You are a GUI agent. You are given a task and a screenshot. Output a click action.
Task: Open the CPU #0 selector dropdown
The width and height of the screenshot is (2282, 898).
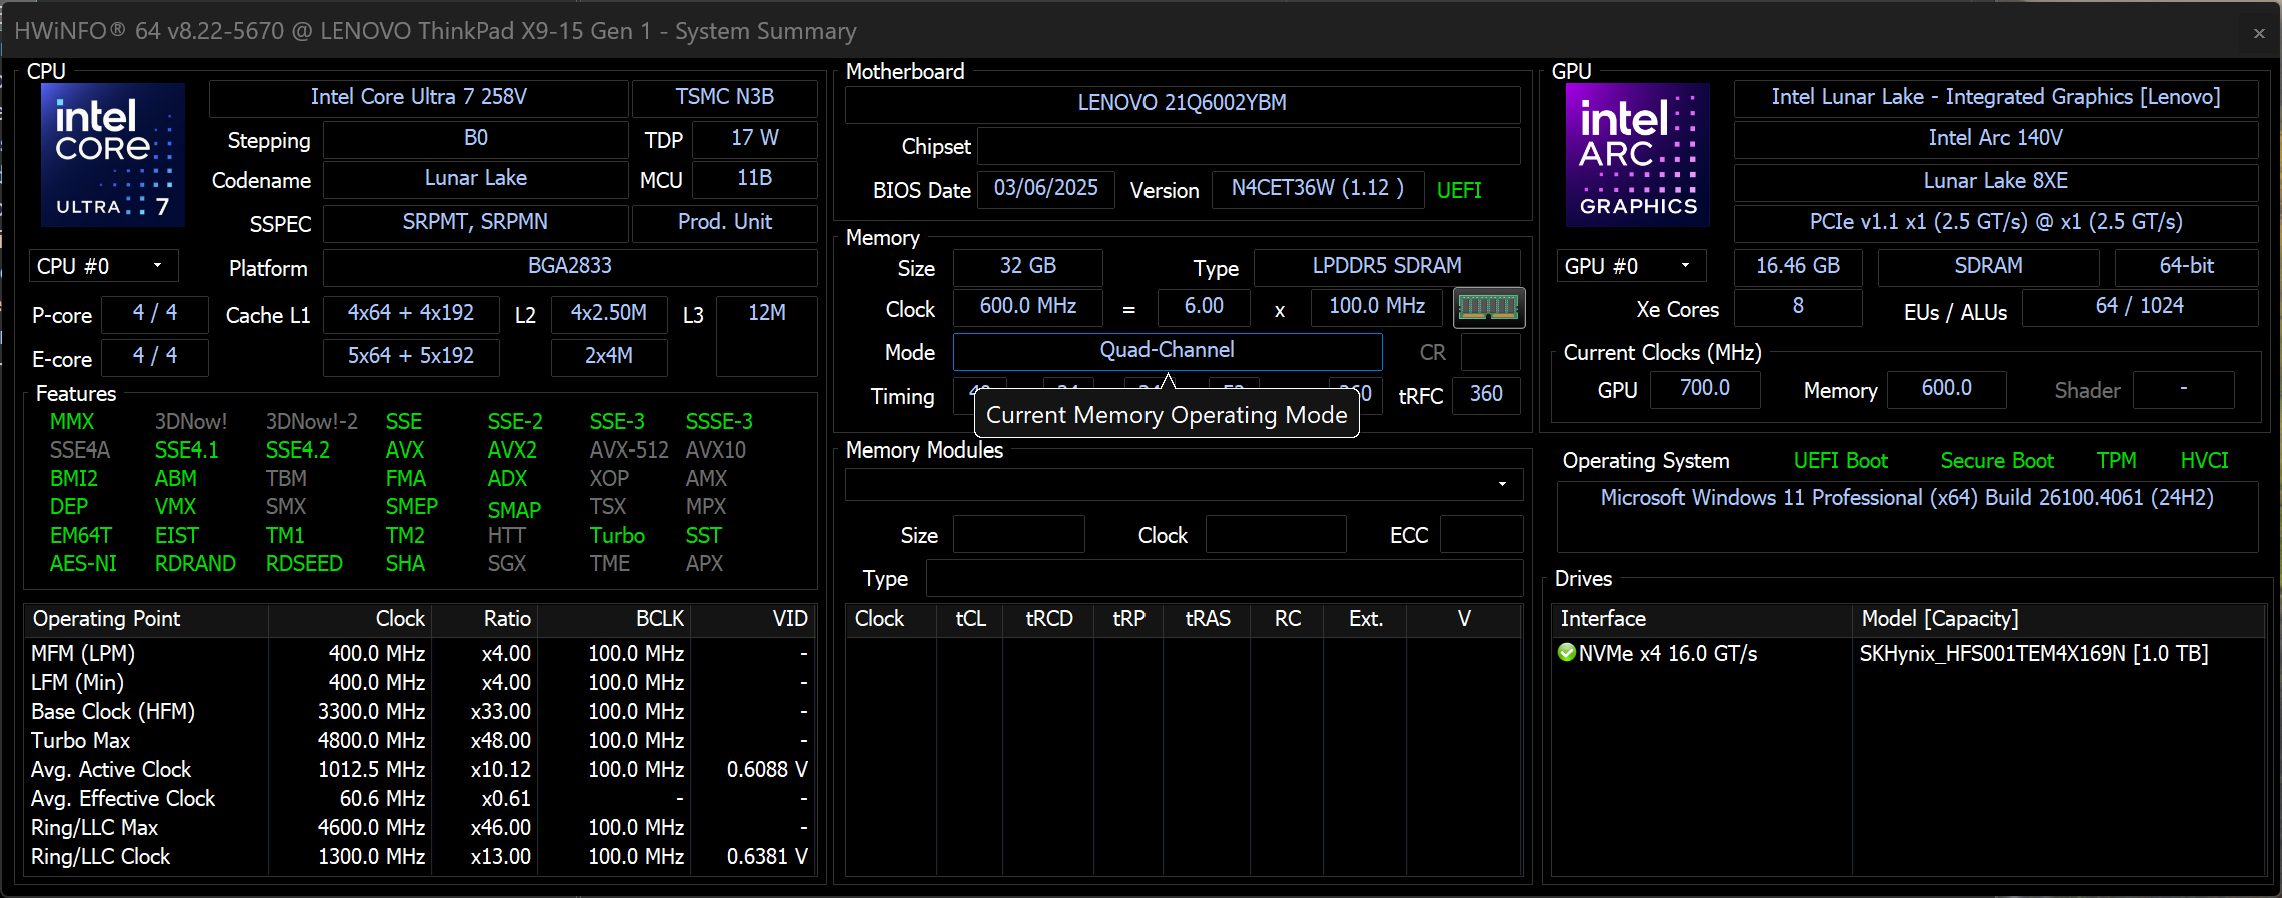(x=103, y=266)
